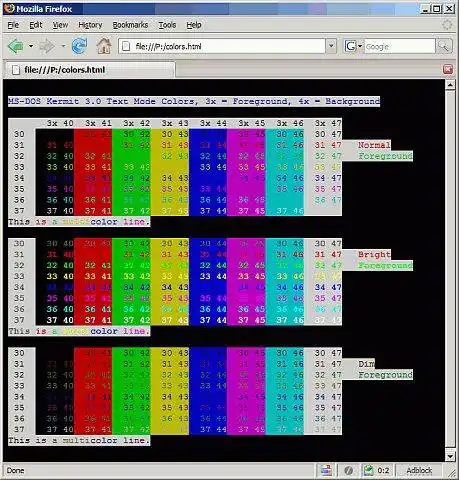Open the Edit menu

coord(36,25)
